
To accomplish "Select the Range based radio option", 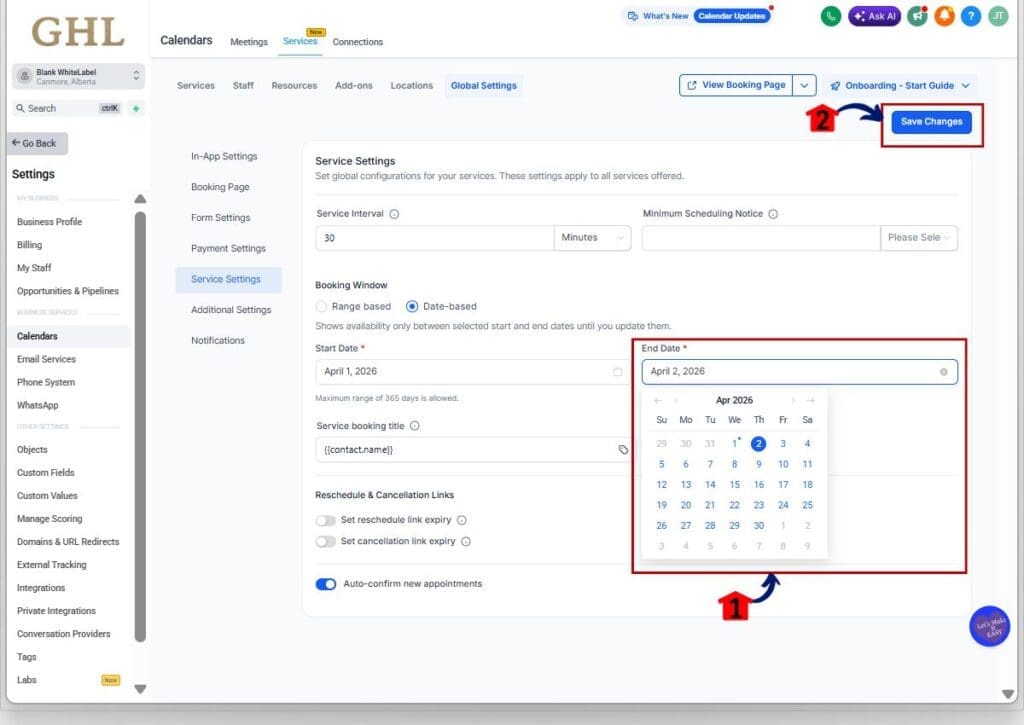I will (321, 306).
